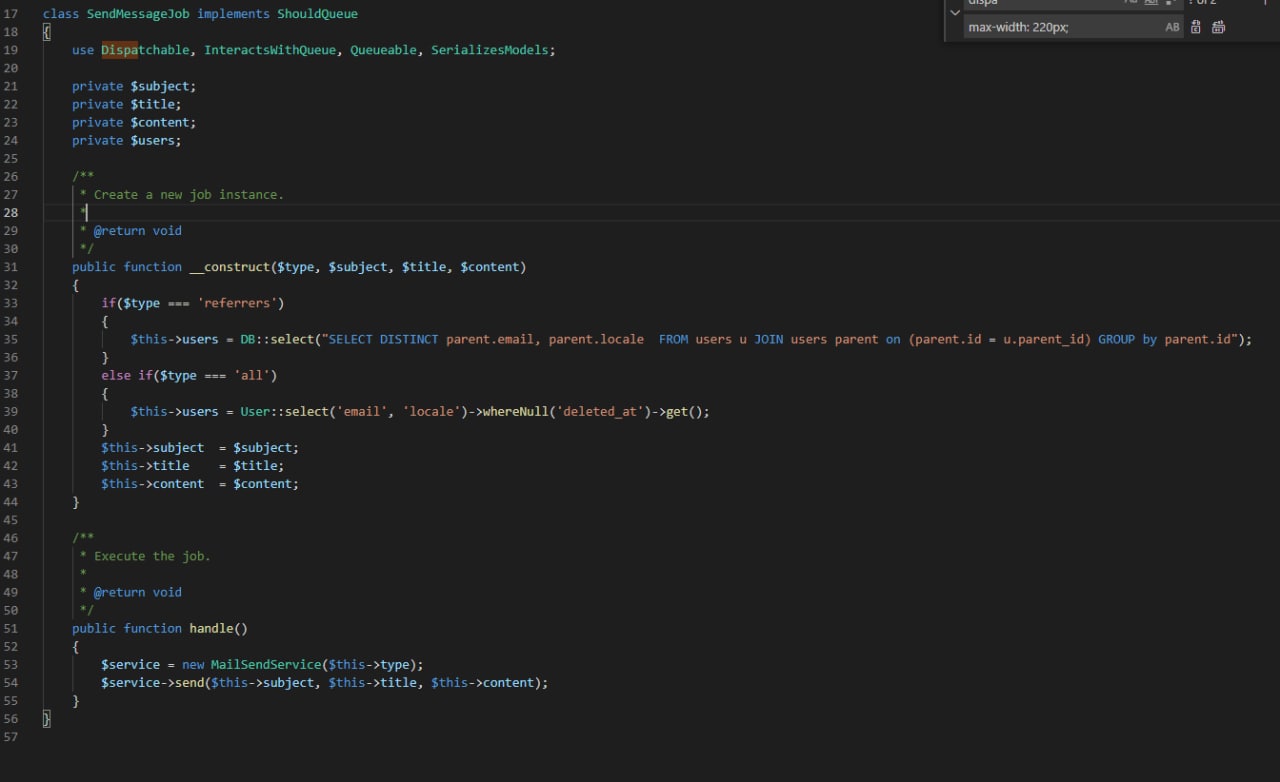1280x782 pixels.
Task: Click the private $users property declaration
Action: 126,141
